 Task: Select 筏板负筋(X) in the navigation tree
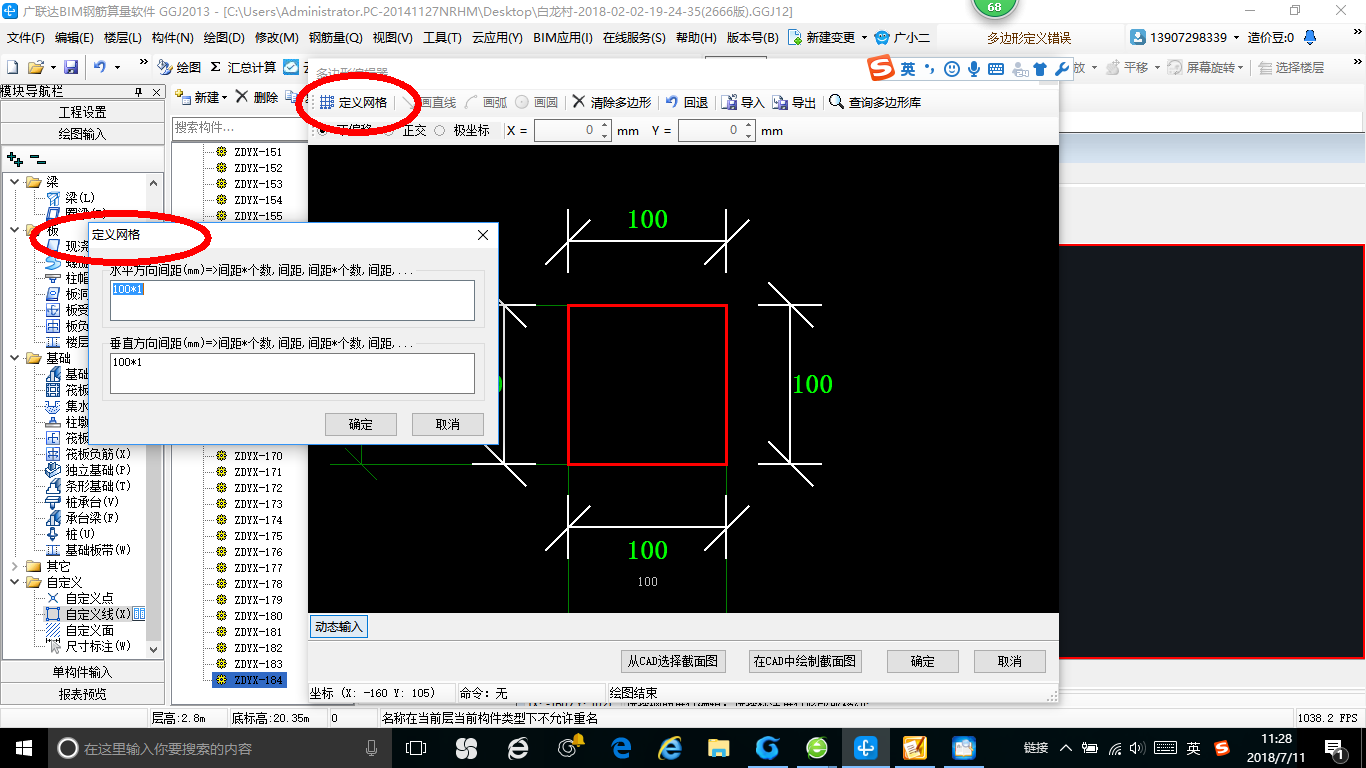98,454
